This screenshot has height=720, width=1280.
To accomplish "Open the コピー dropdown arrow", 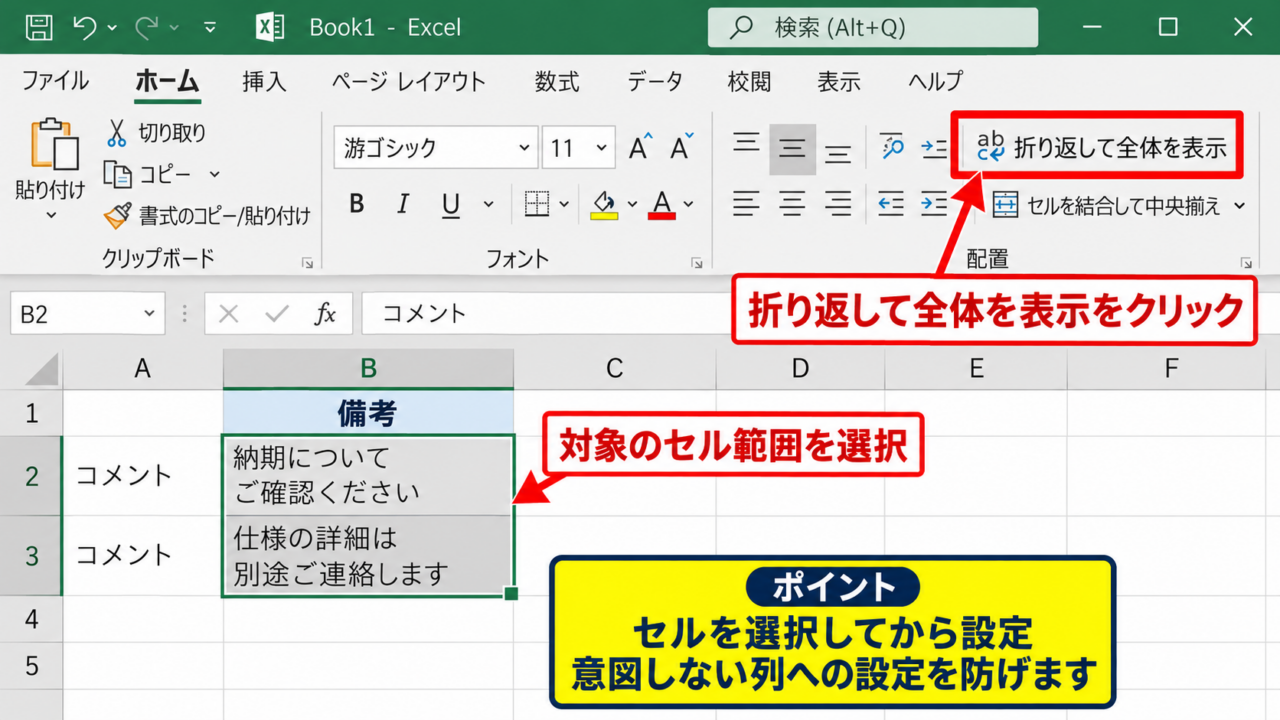I will tap(214, 175).
